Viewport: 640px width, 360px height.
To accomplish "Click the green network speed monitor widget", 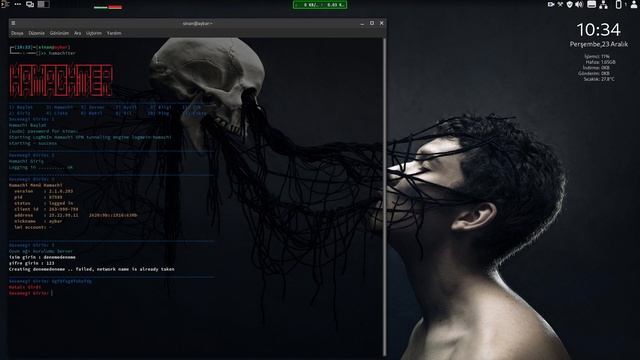I will 320,5.
